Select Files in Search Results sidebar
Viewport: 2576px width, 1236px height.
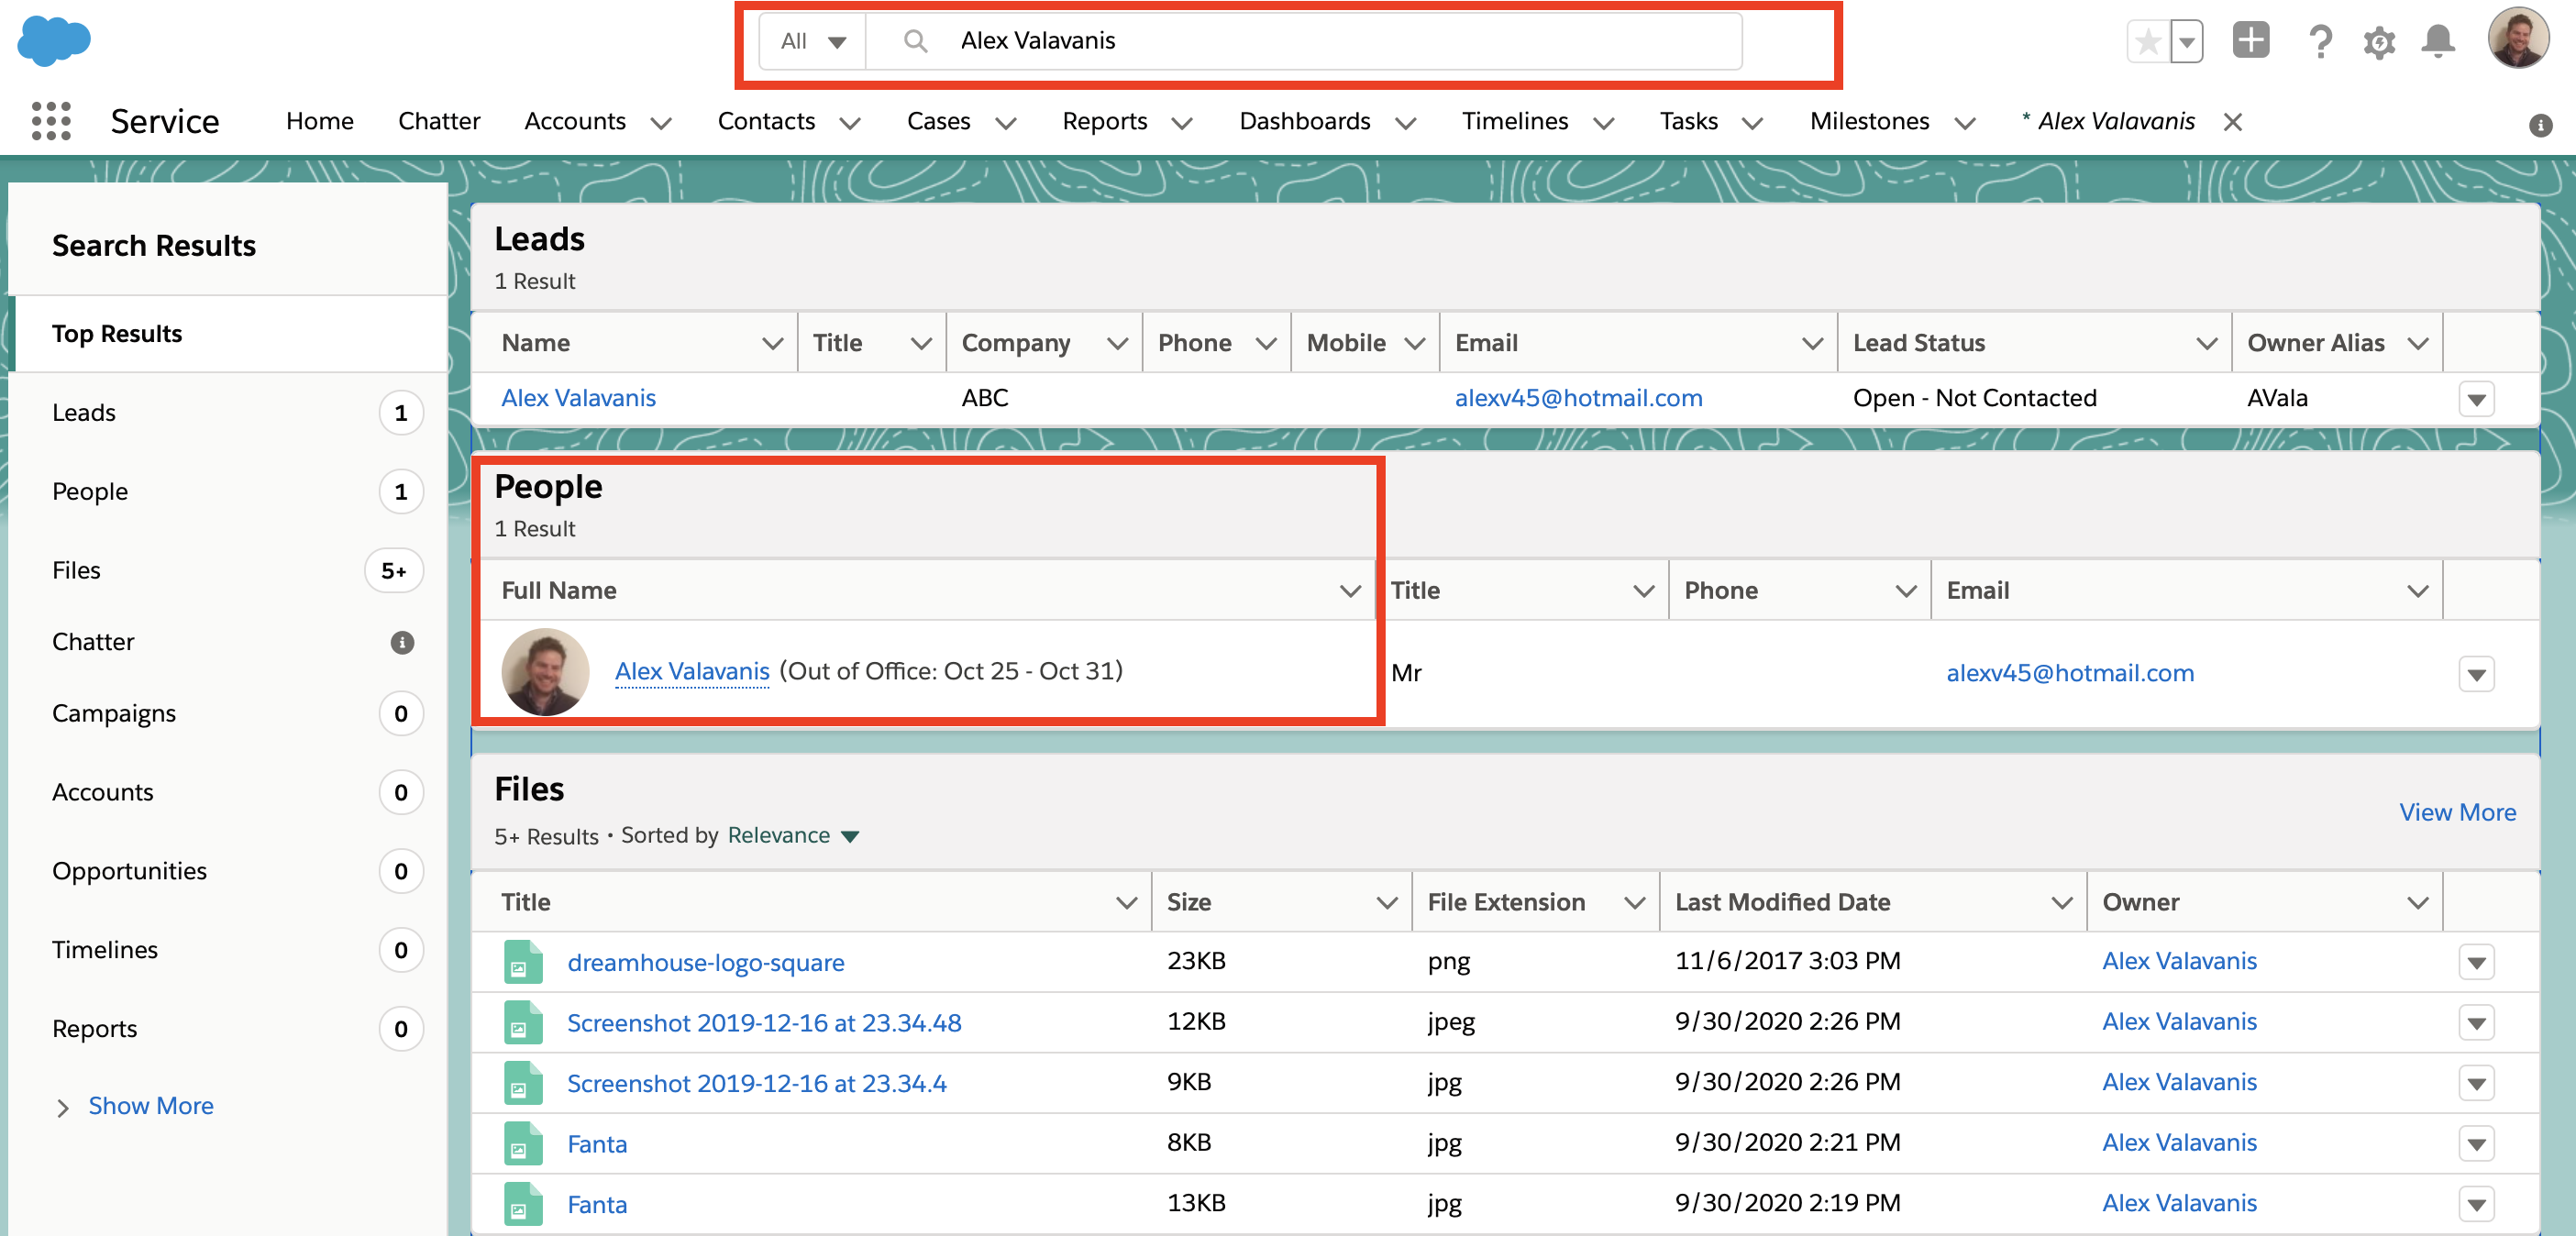click(x=76, y=570)
